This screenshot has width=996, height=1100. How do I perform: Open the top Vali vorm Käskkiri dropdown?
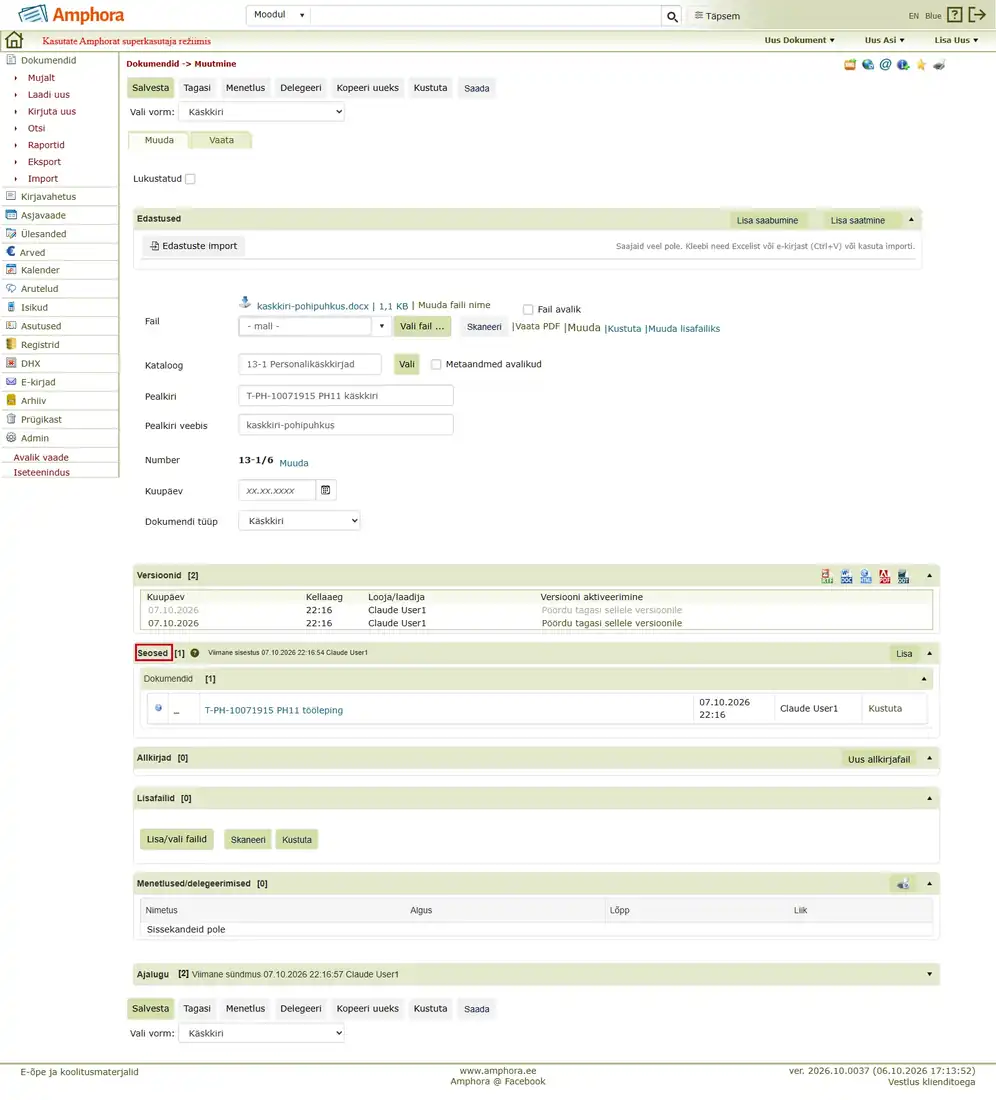pos(261,112)
